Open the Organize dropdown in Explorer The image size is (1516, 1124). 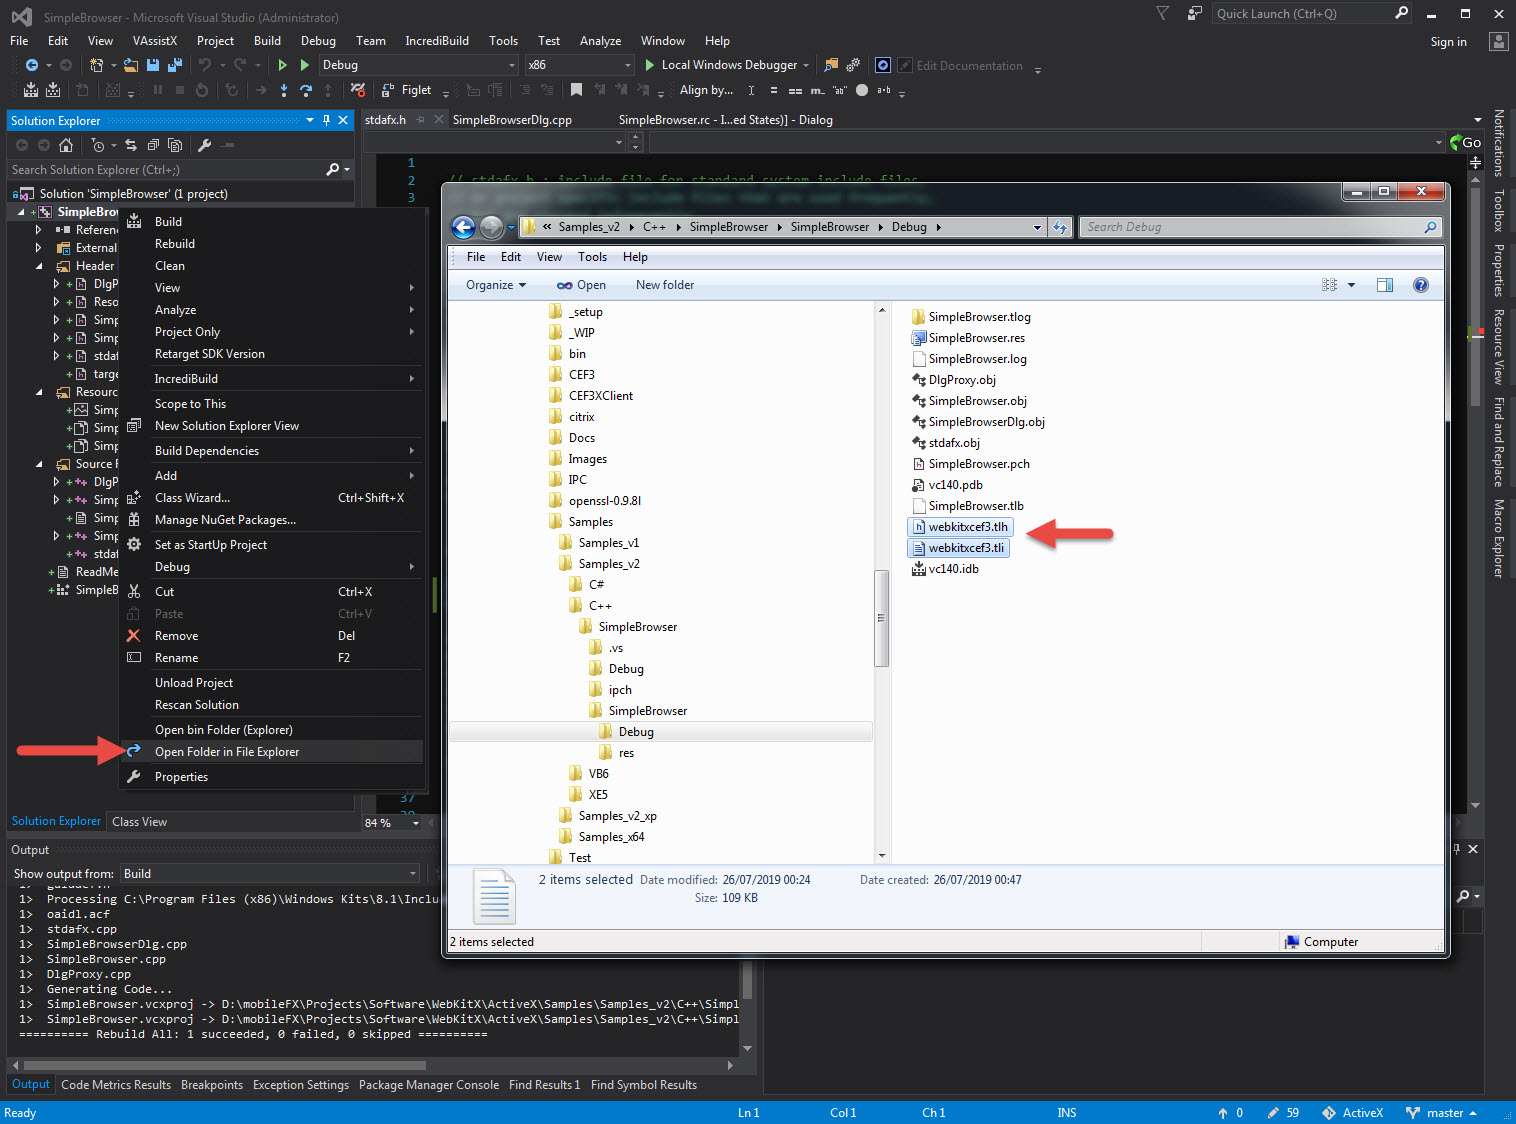pos(496,285)
